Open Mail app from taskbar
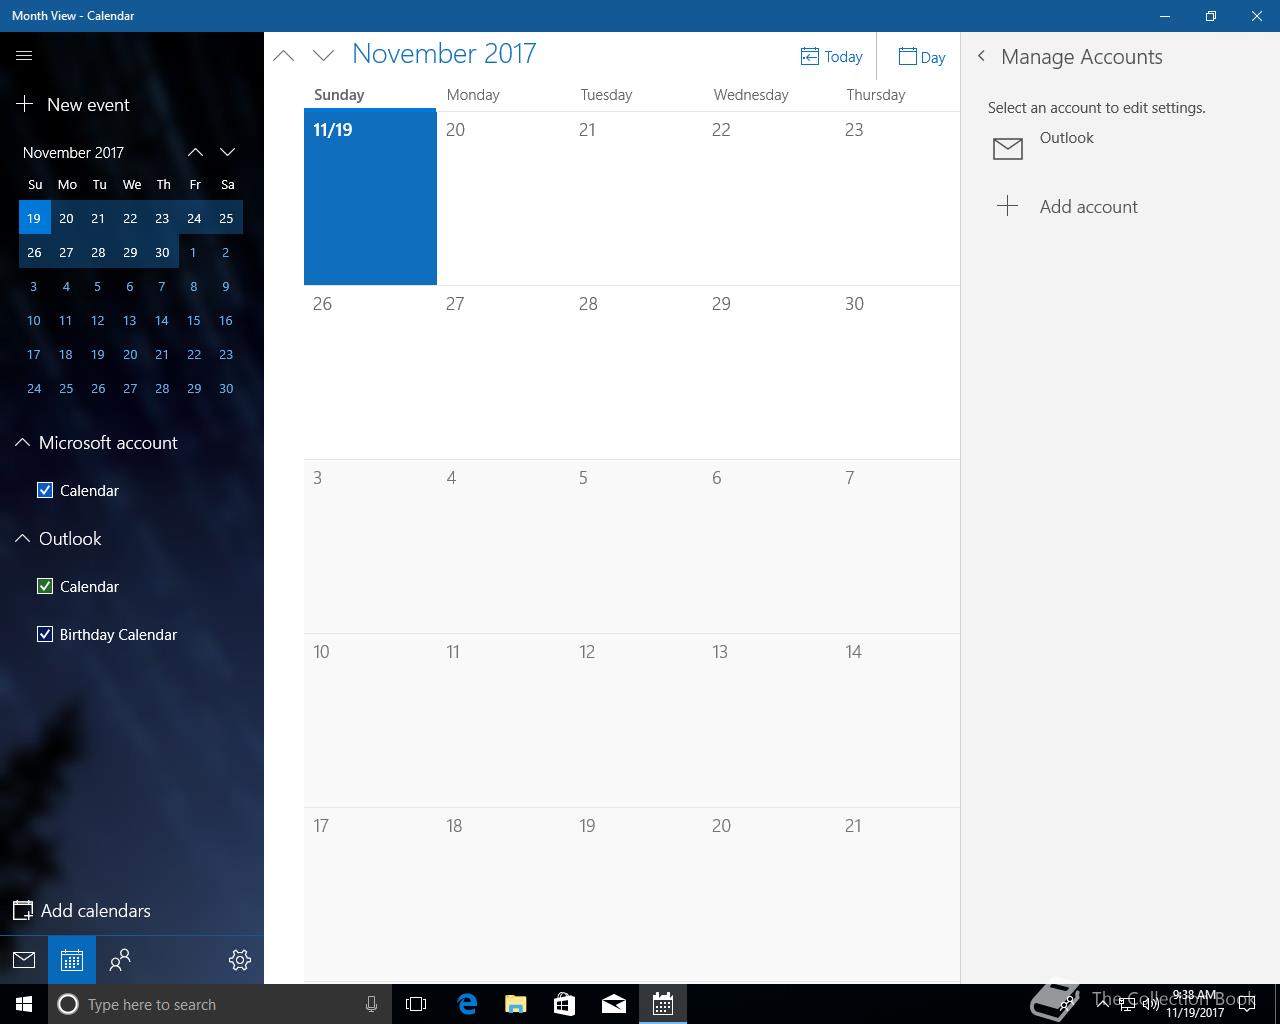 pos(613,1004)
